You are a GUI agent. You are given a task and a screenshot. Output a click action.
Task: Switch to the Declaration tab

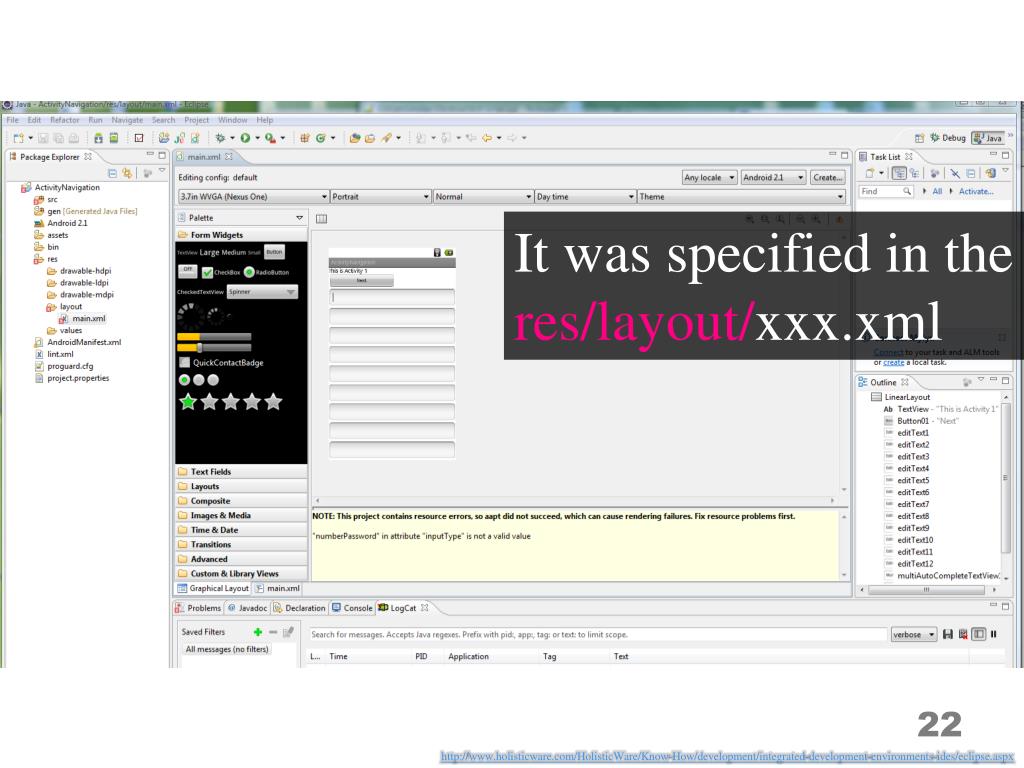point(300,608)
